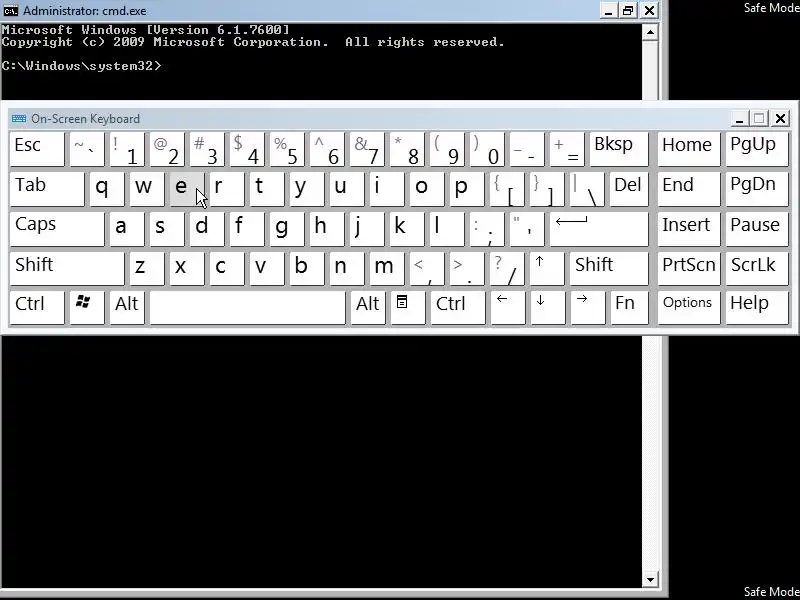Screen dimensions: 800x600
Task: Click the letter e key
Action: pos(186,189)
